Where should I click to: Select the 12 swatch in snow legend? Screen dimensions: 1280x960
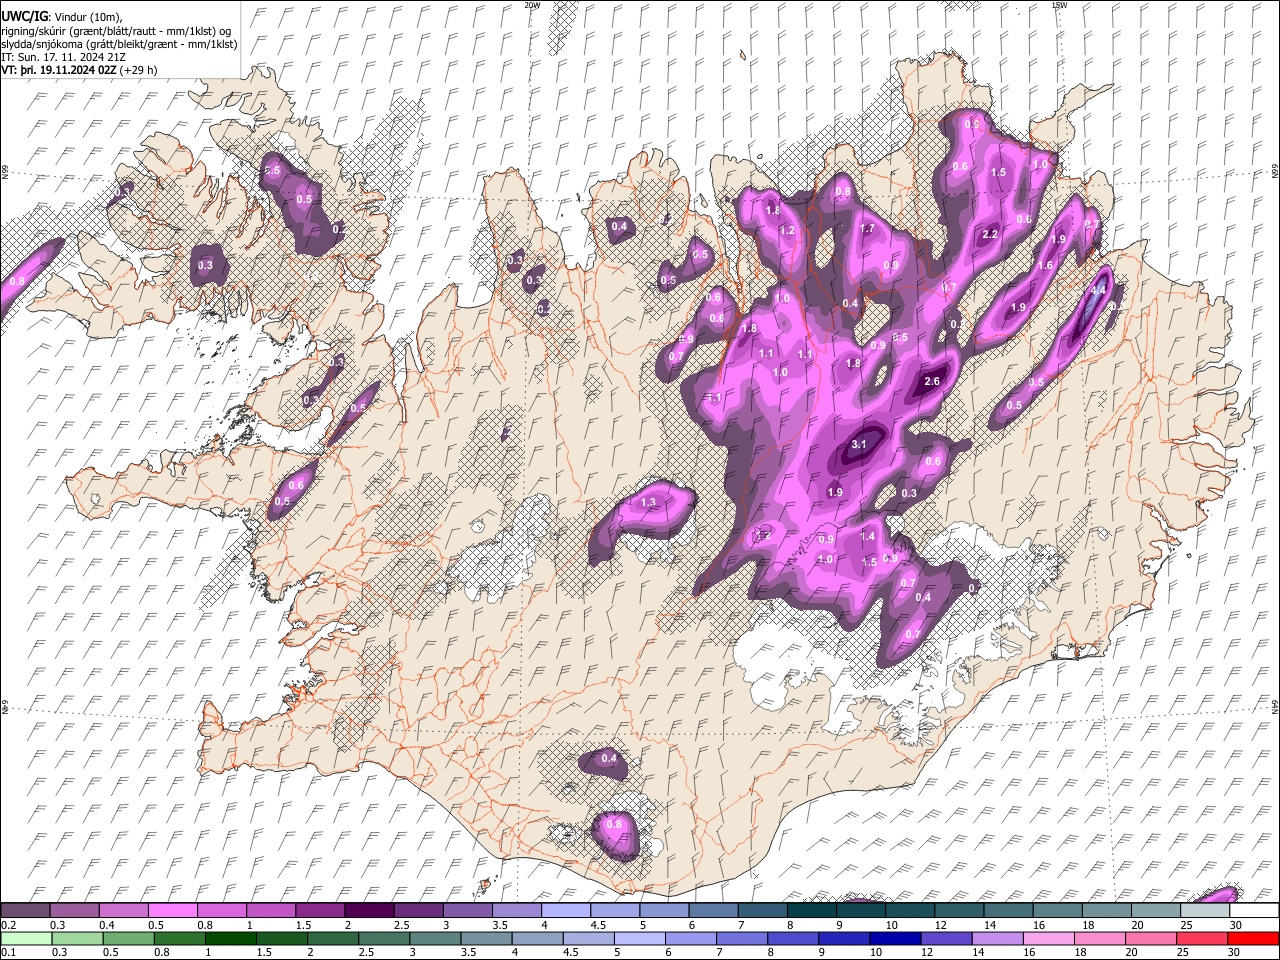pos(958,911)
